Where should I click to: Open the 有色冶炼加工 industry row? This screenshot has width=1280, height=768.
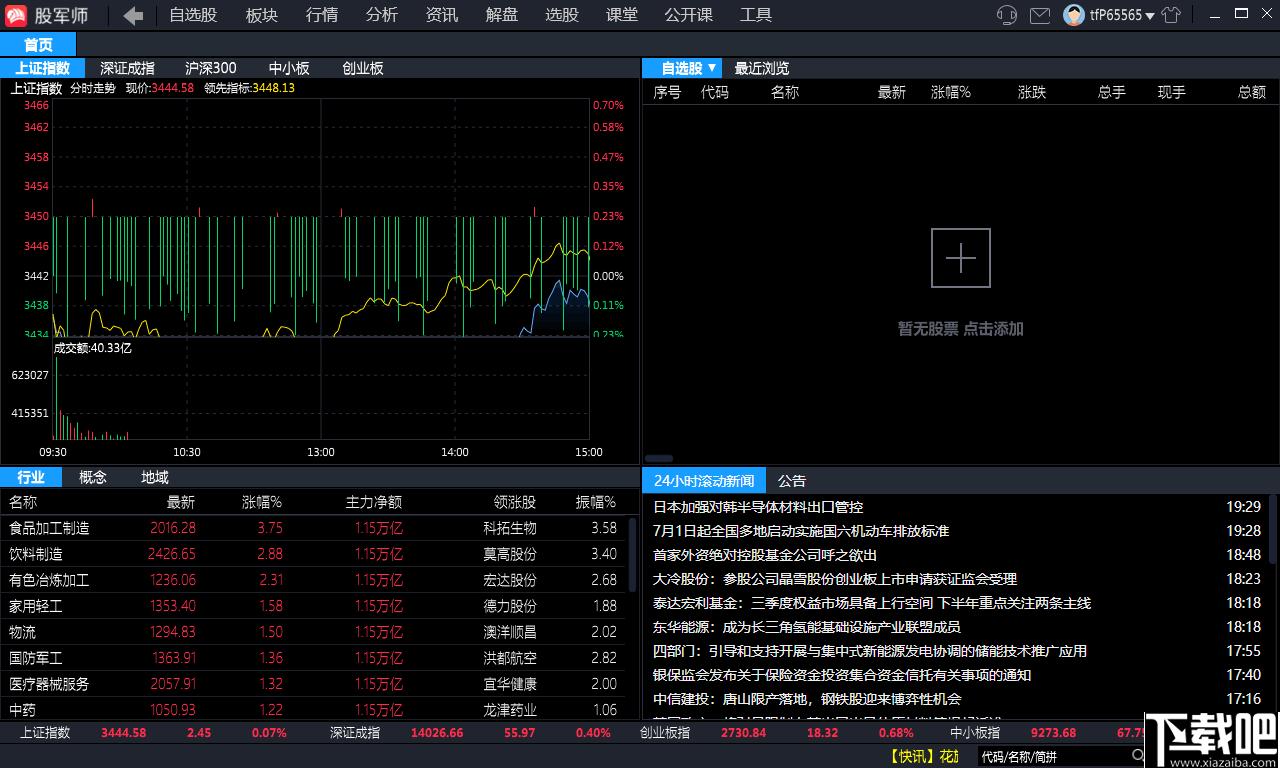(x=314, y=580)
